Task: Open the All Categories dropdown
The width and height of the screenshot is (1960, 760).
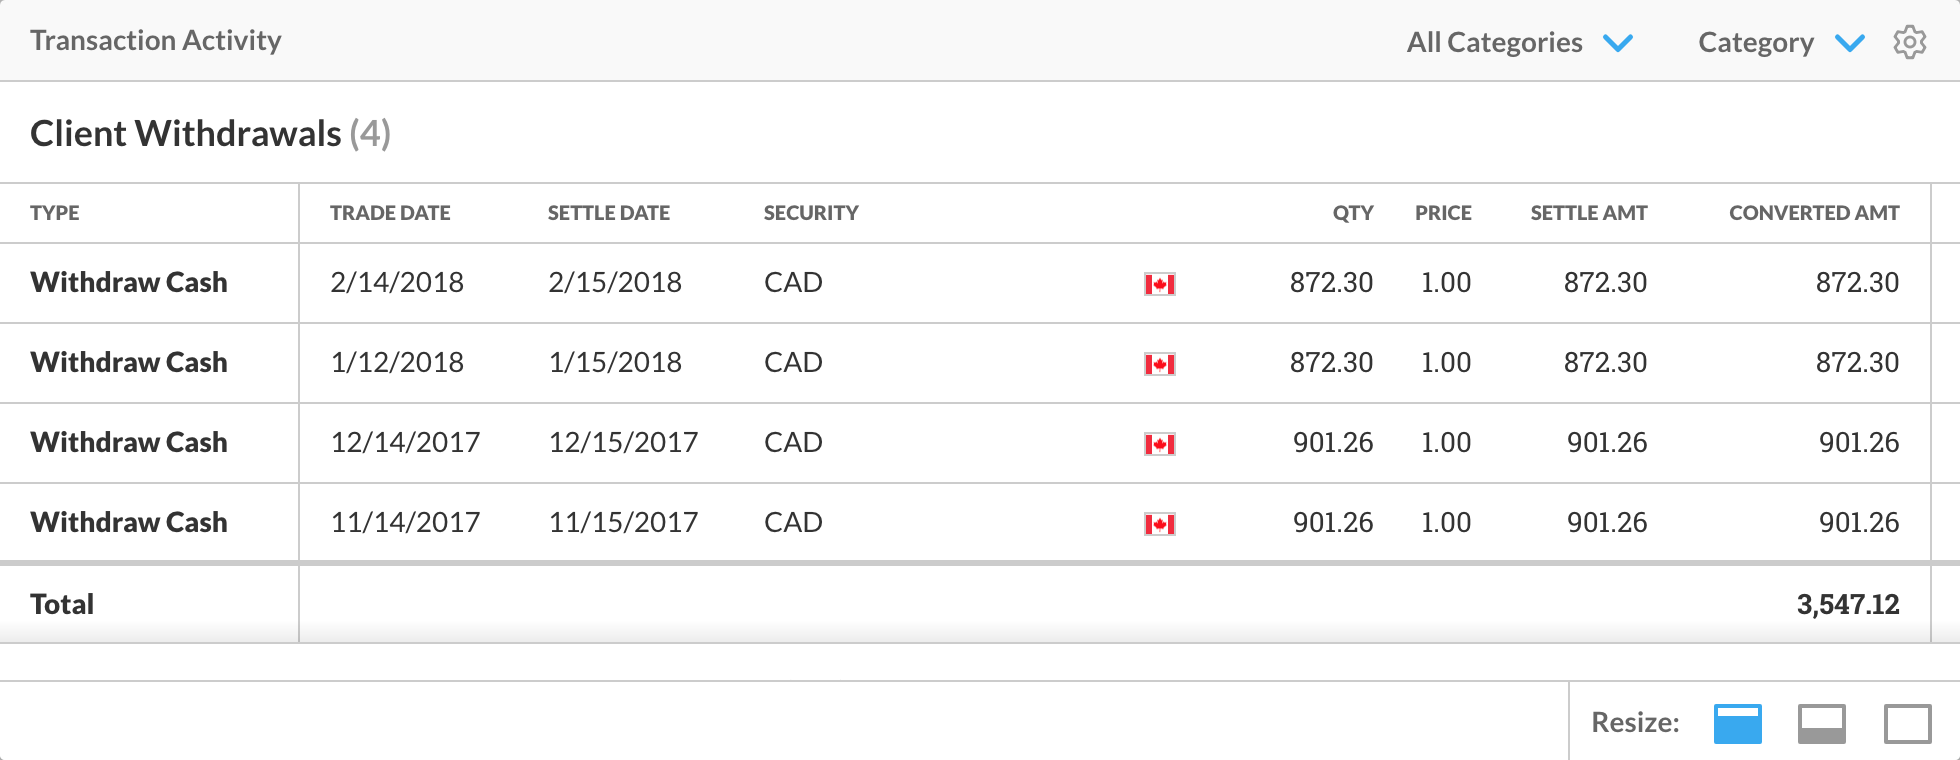Action: point(1494,42)
